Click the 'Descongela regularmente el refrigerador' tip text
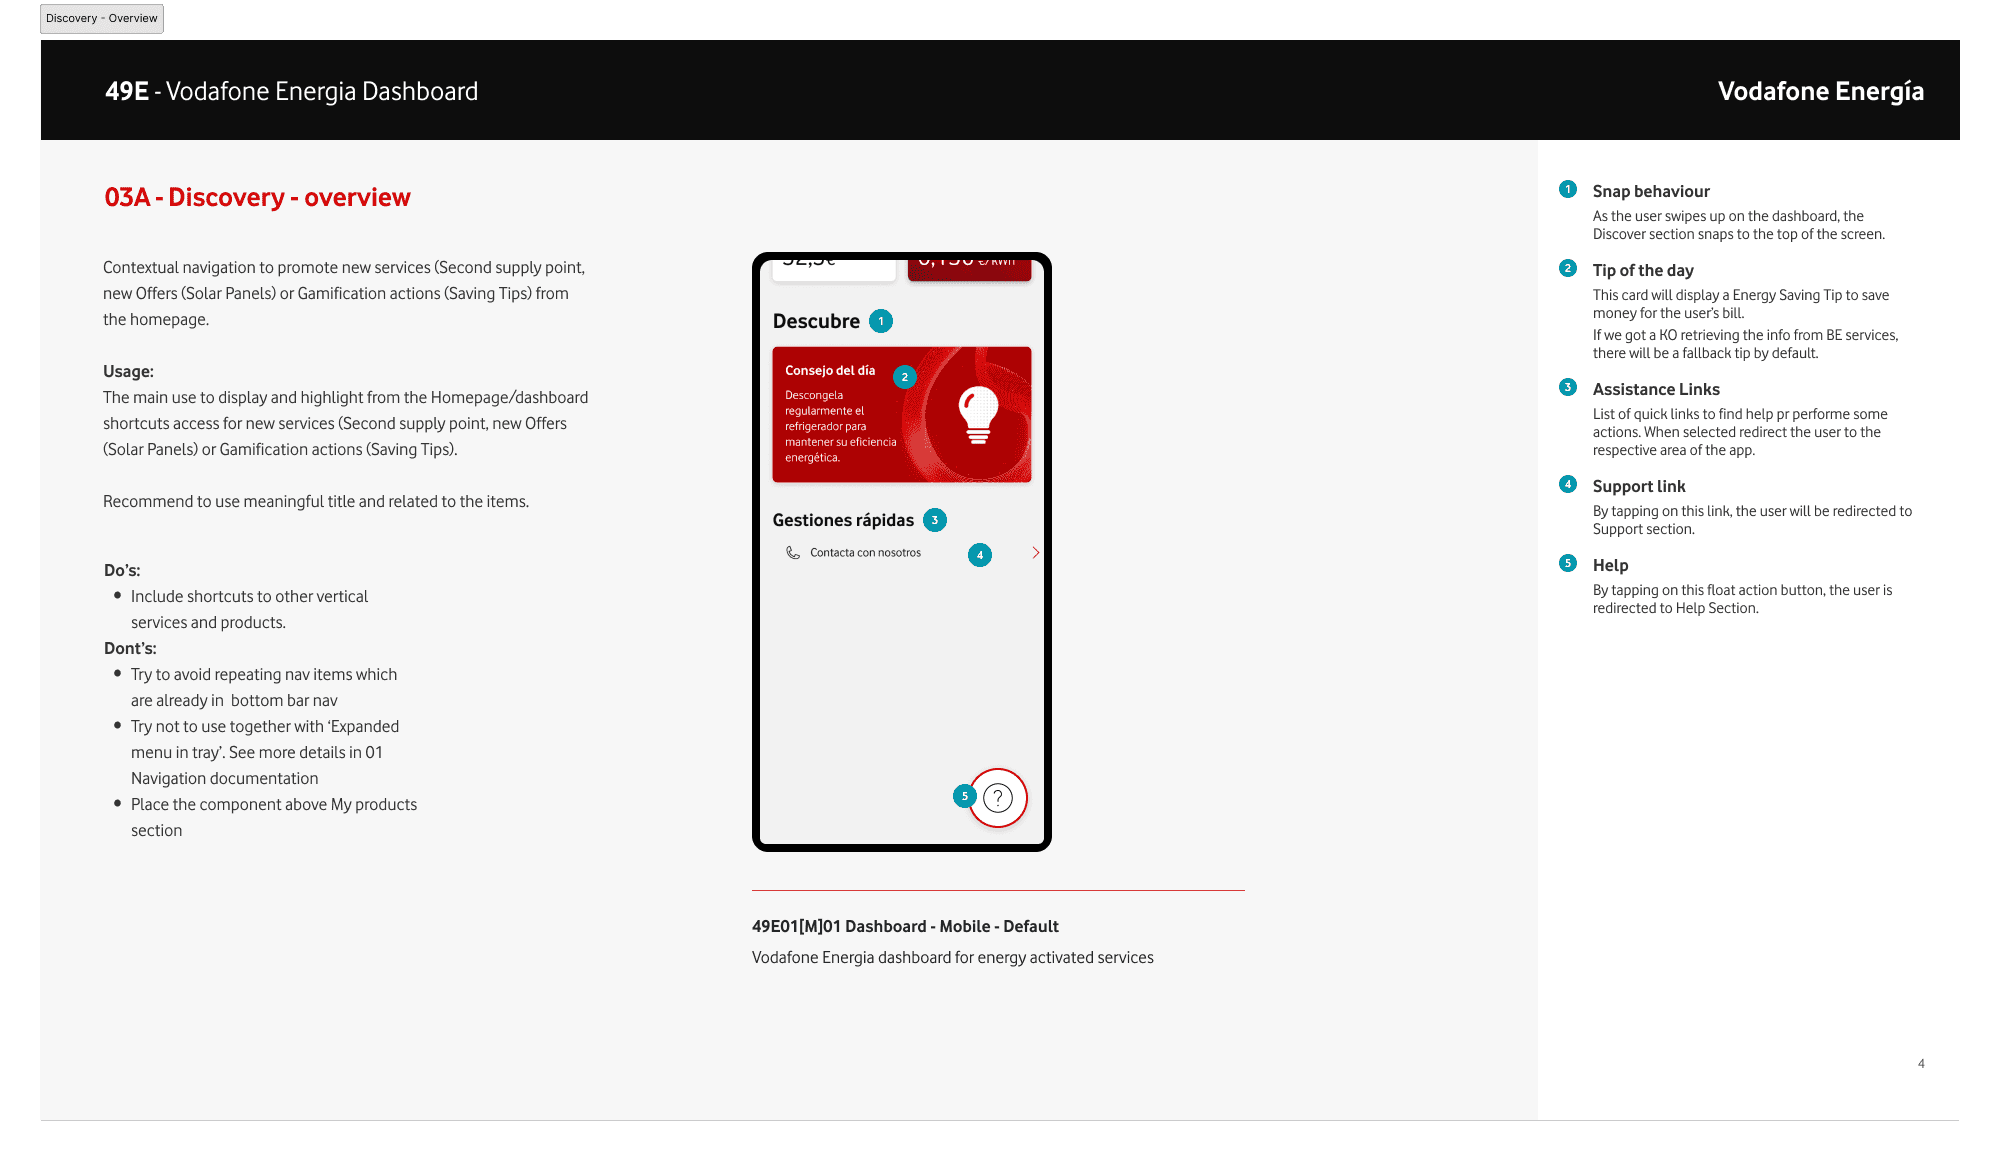 (840, 426)
